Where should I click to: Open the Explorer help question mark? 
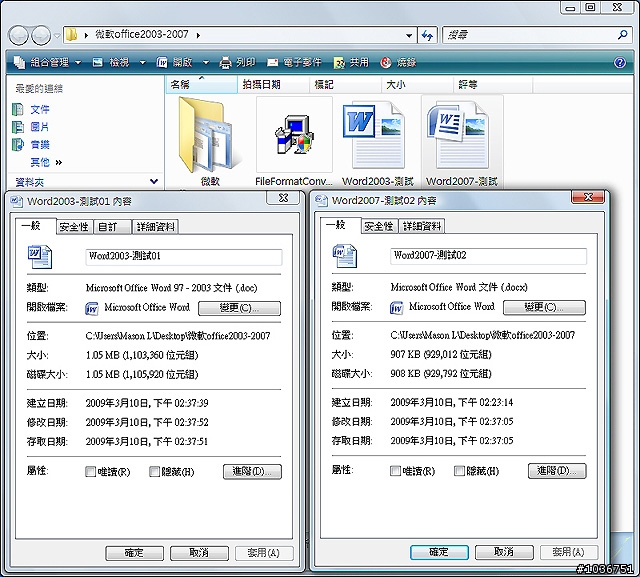[x=620, y=62]
